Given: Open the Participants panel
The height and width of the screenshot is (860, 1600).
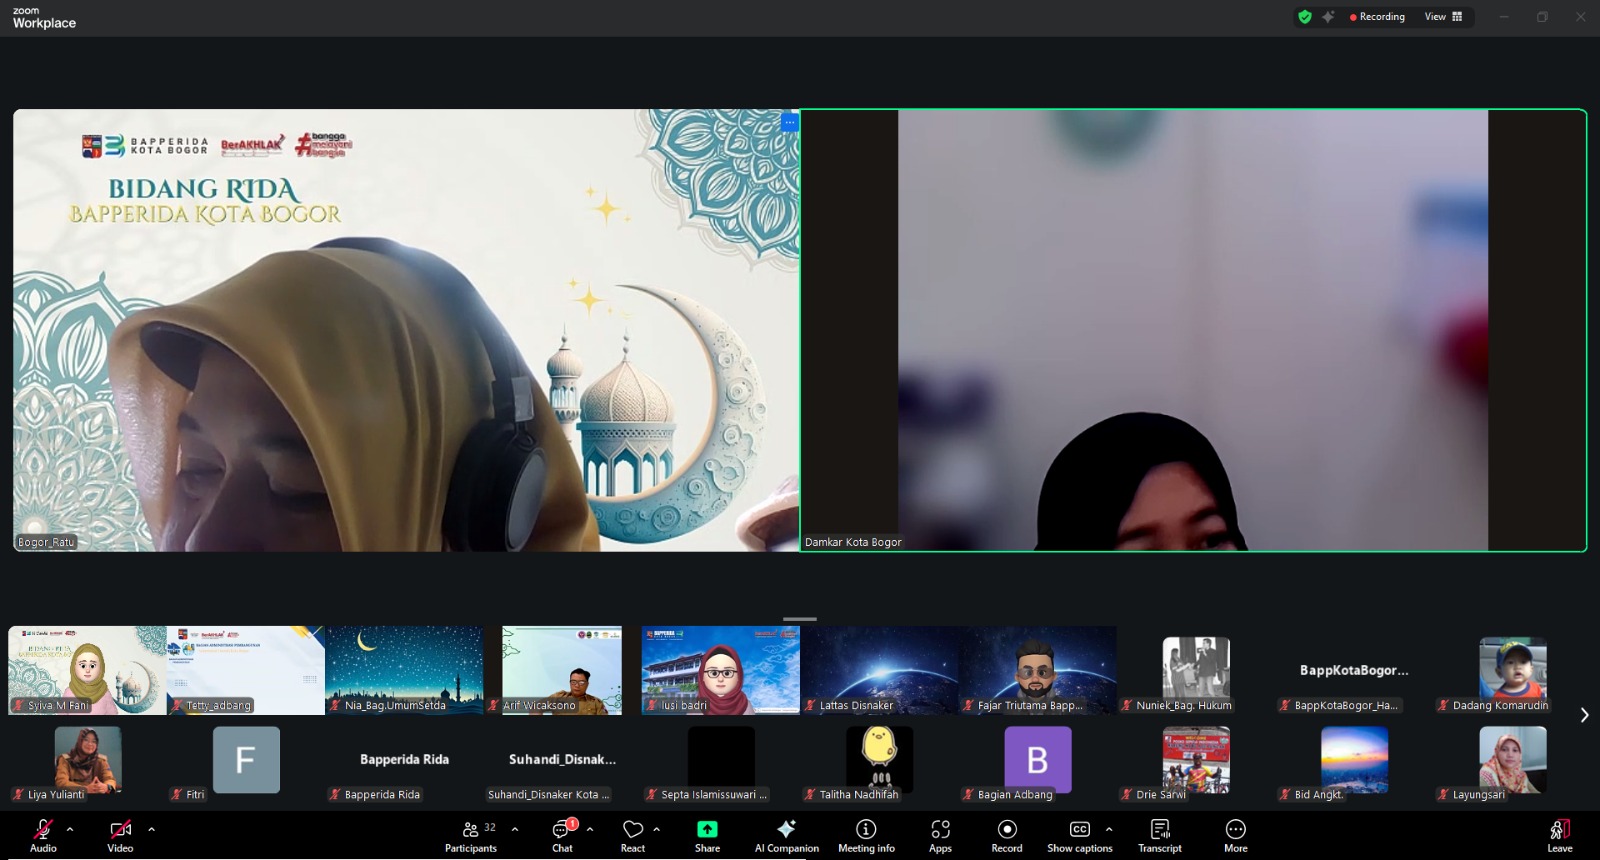Looking at the screenshot, I should point(470,835).
